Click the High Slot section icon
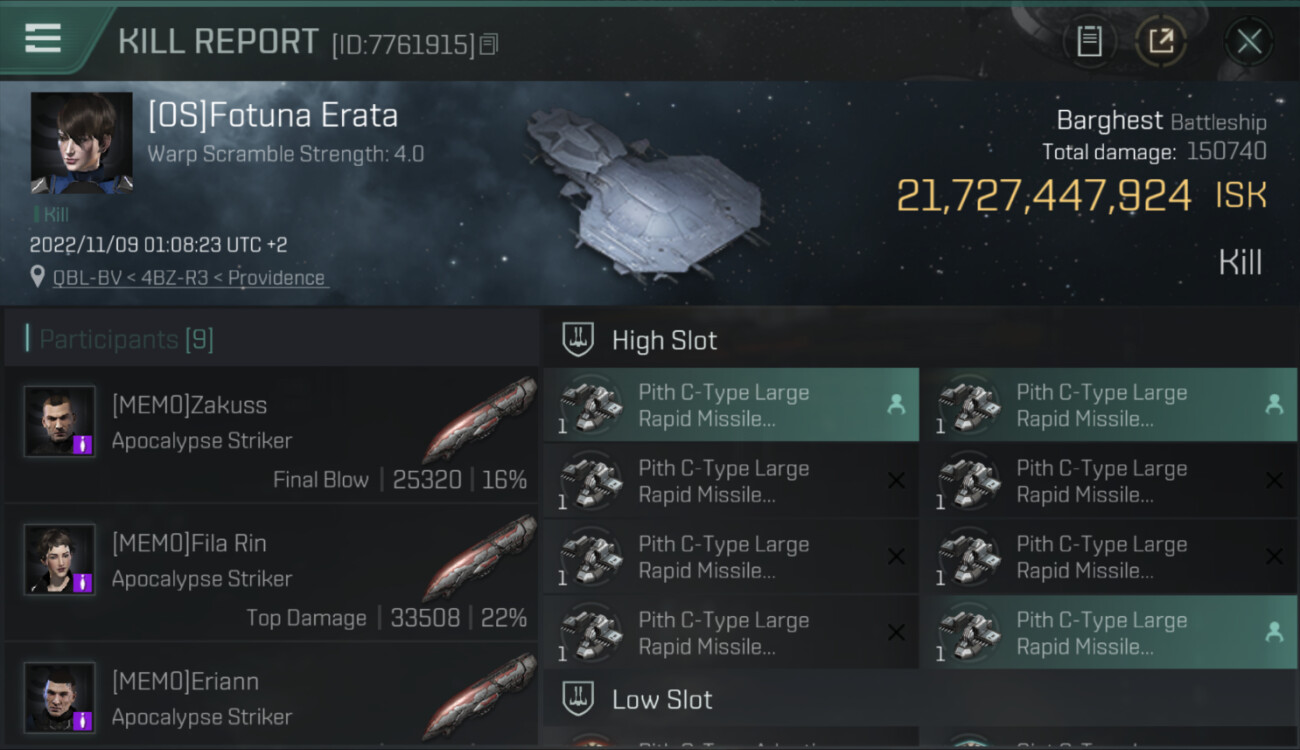 pos(578,340)
